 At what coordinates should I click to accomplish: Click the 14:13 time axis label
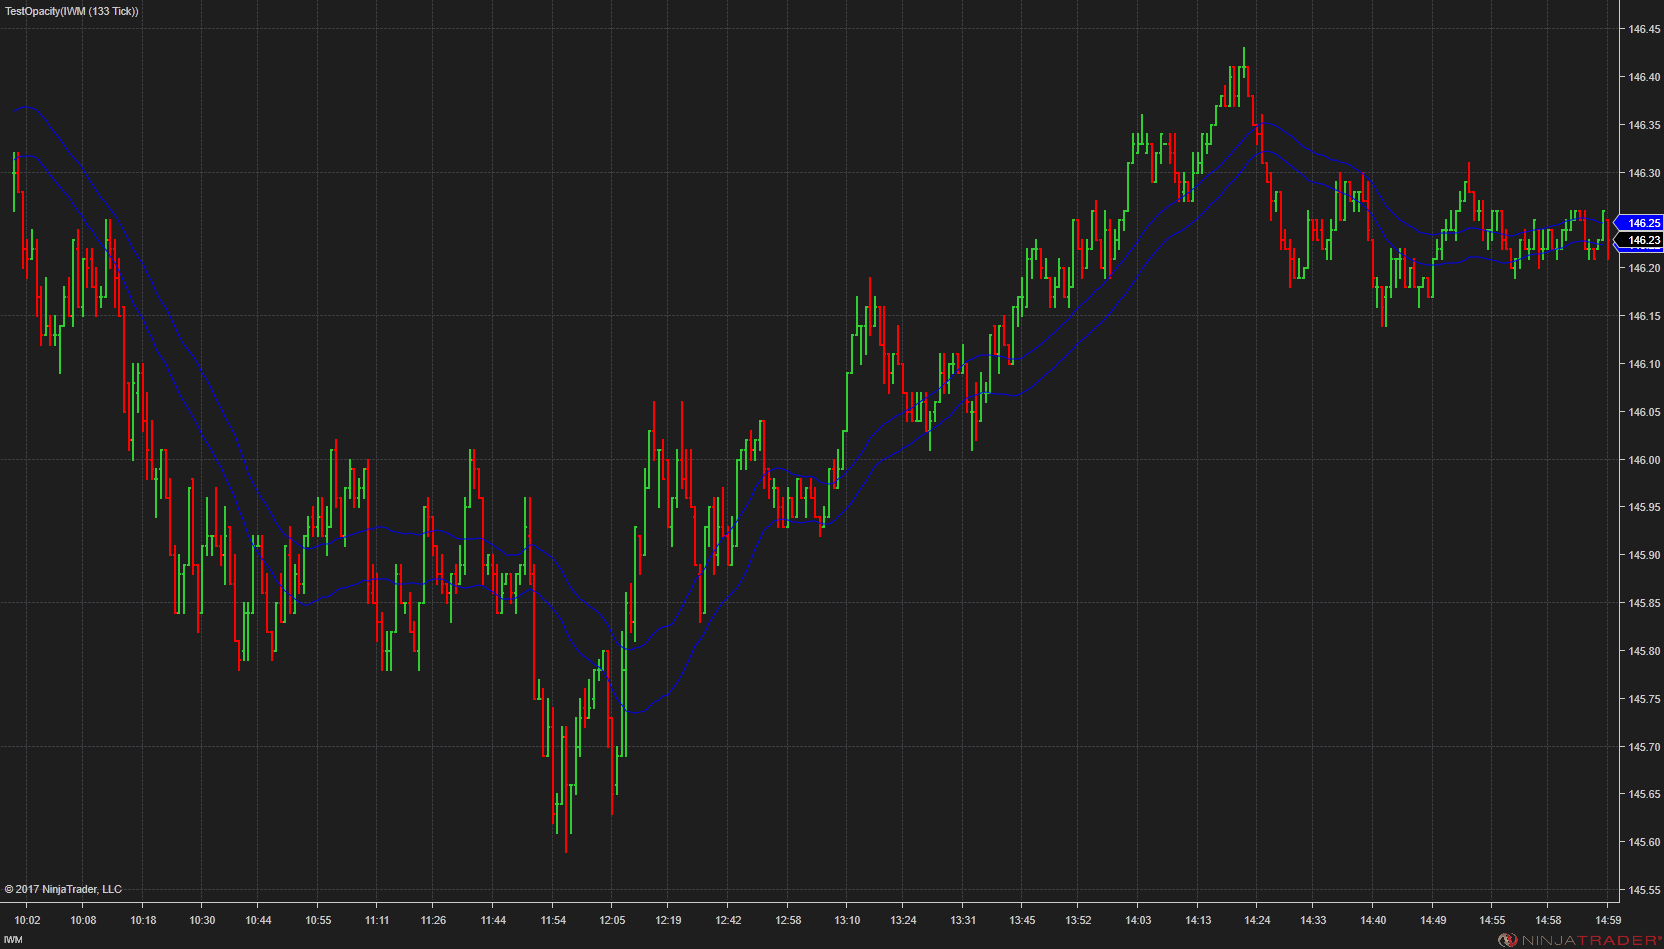(x=1198, y=920)
